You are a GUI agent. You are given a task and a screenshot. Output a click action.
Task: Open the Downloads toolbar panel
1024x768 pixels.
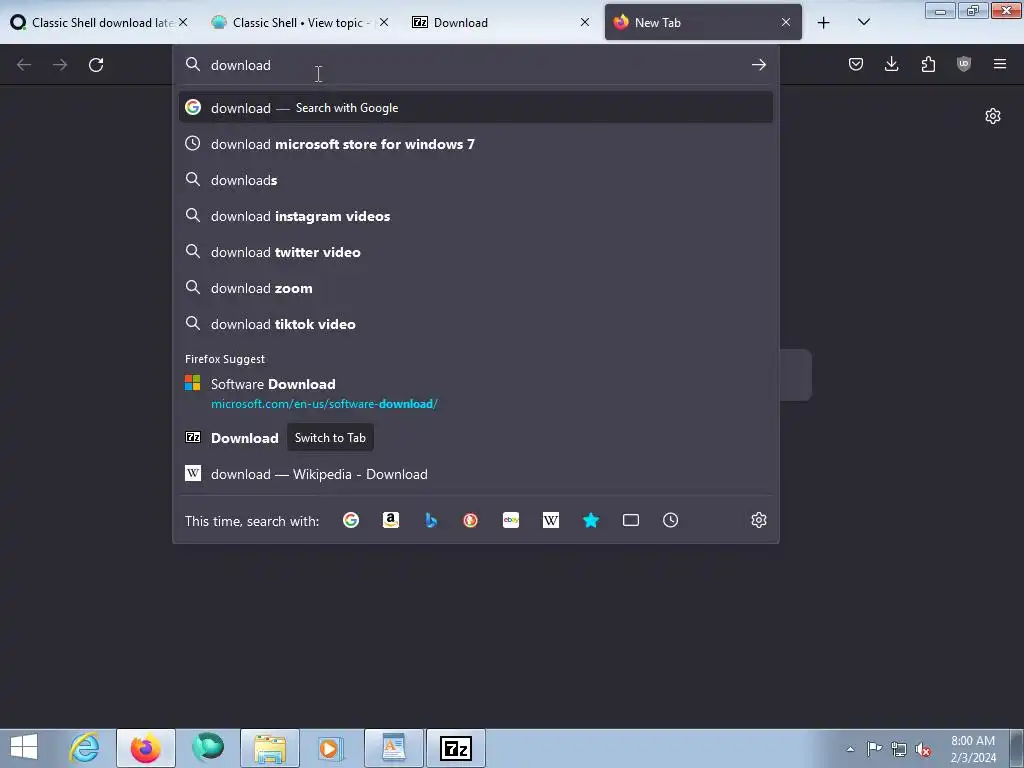tap(891, 64)
